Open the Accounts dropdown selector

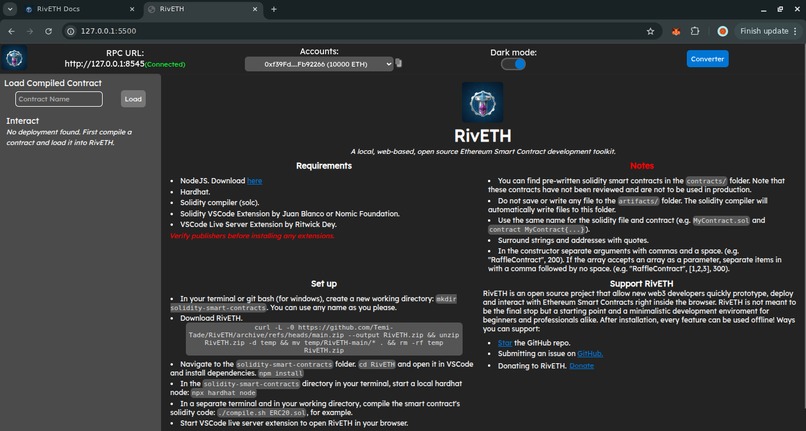click(x=319, y=64)
